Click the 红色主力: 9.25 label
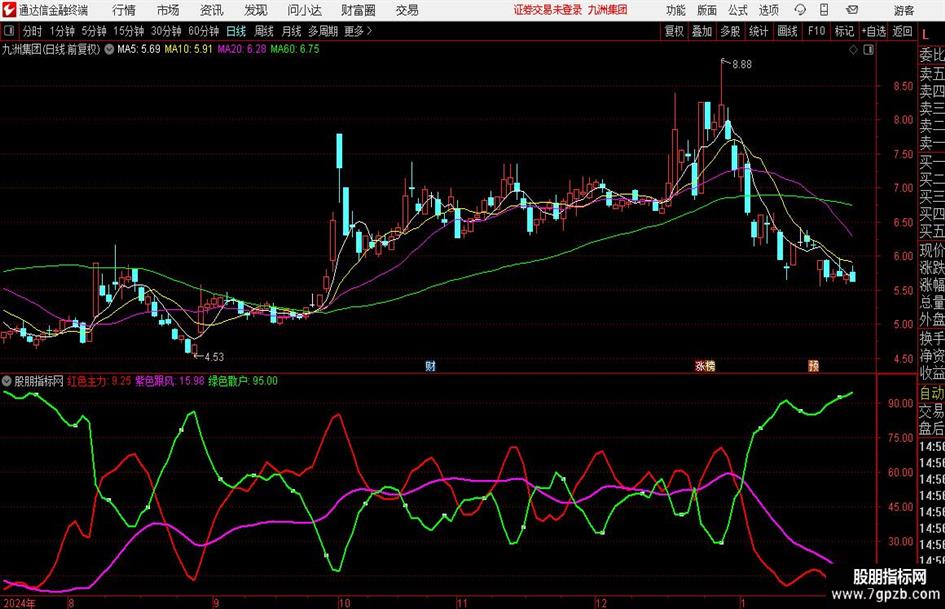 (x=99, y=381)
